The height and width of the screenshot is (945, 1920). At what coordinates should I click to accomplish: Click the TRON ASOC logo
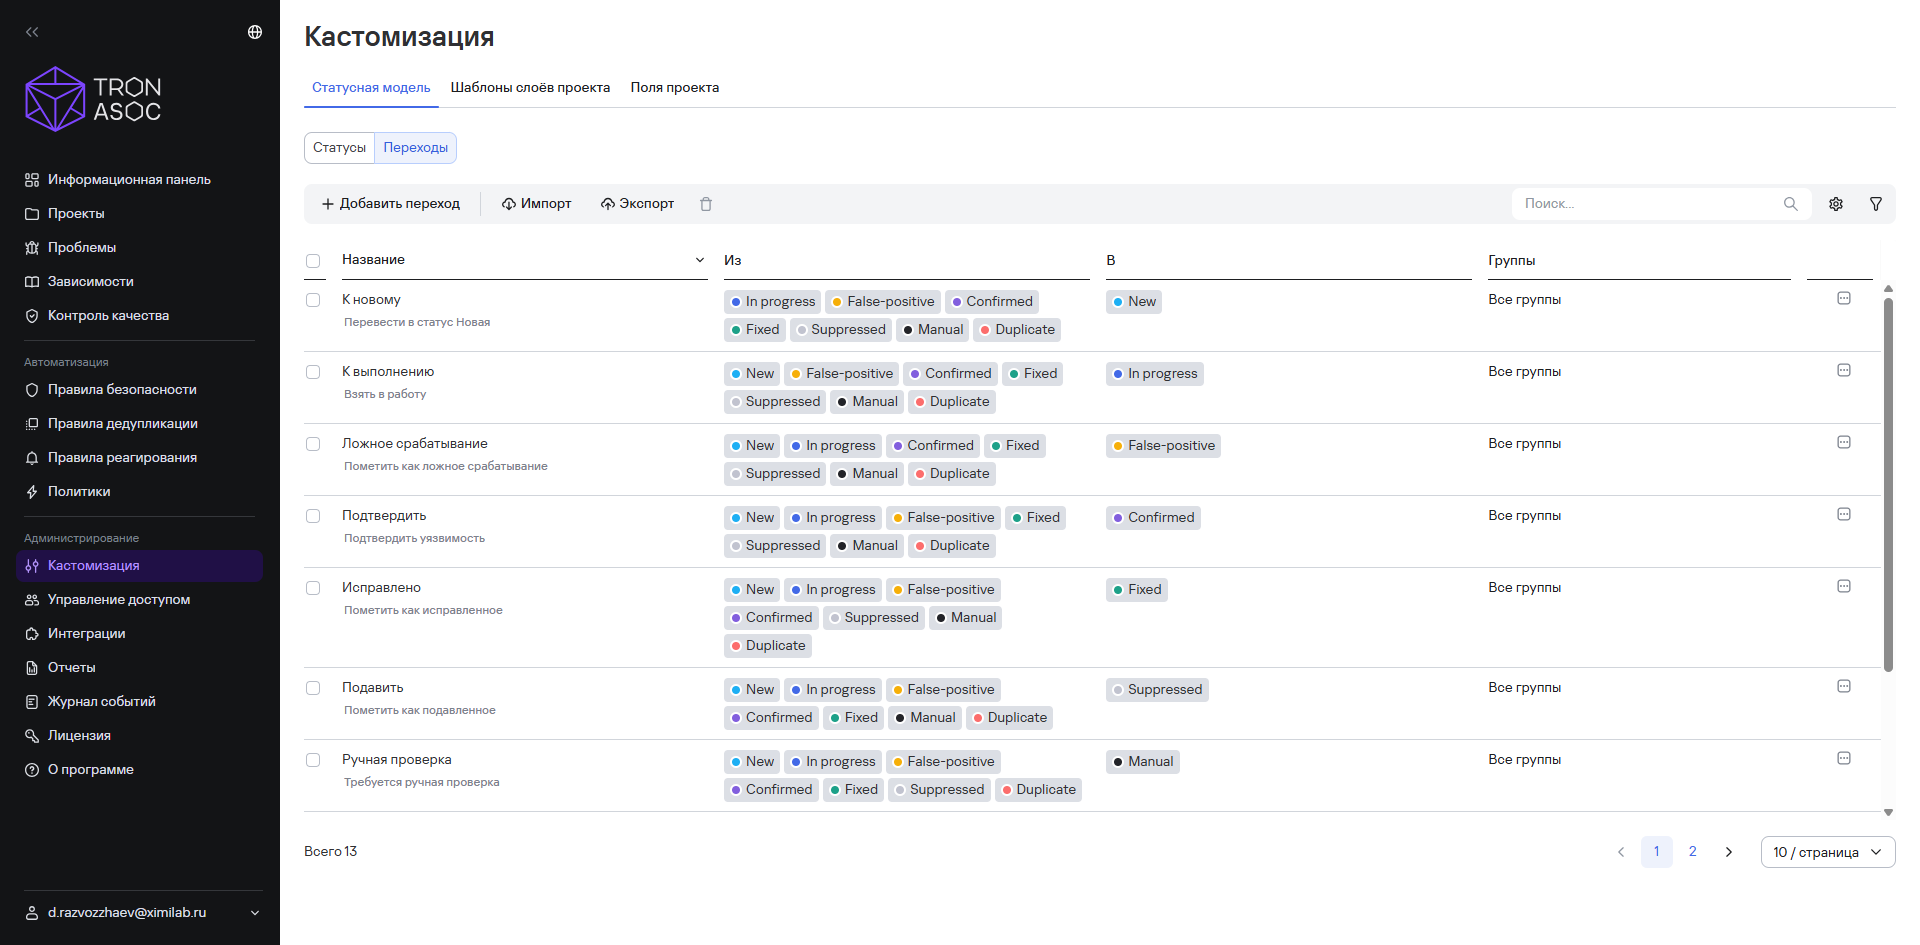[93, 99]
